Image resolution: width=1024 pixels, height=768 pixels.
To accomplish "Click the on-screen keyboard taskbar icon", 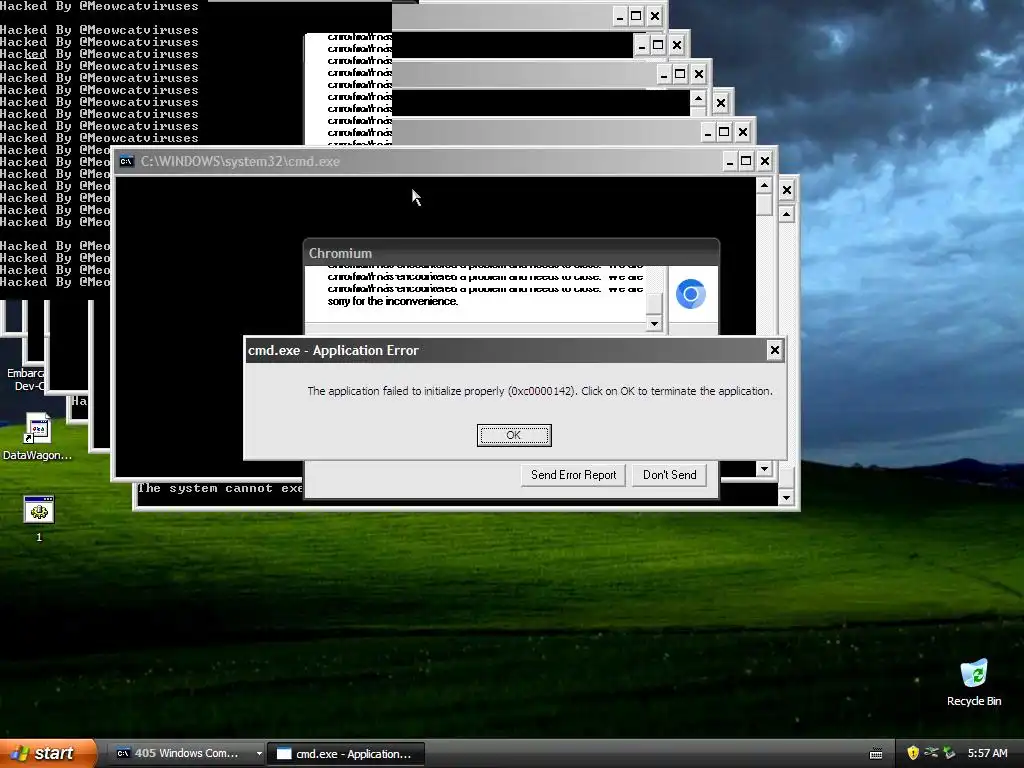I will coord(876,754).
